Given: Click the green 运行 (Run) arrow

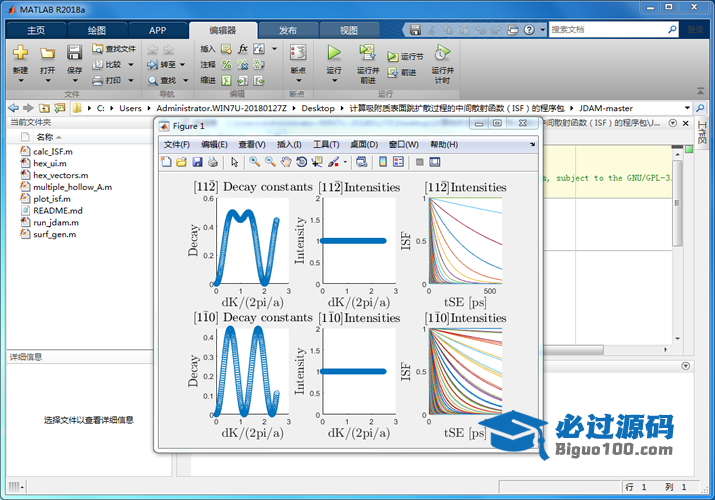Looking at the screenshot, I should click(x=334, y=53).
